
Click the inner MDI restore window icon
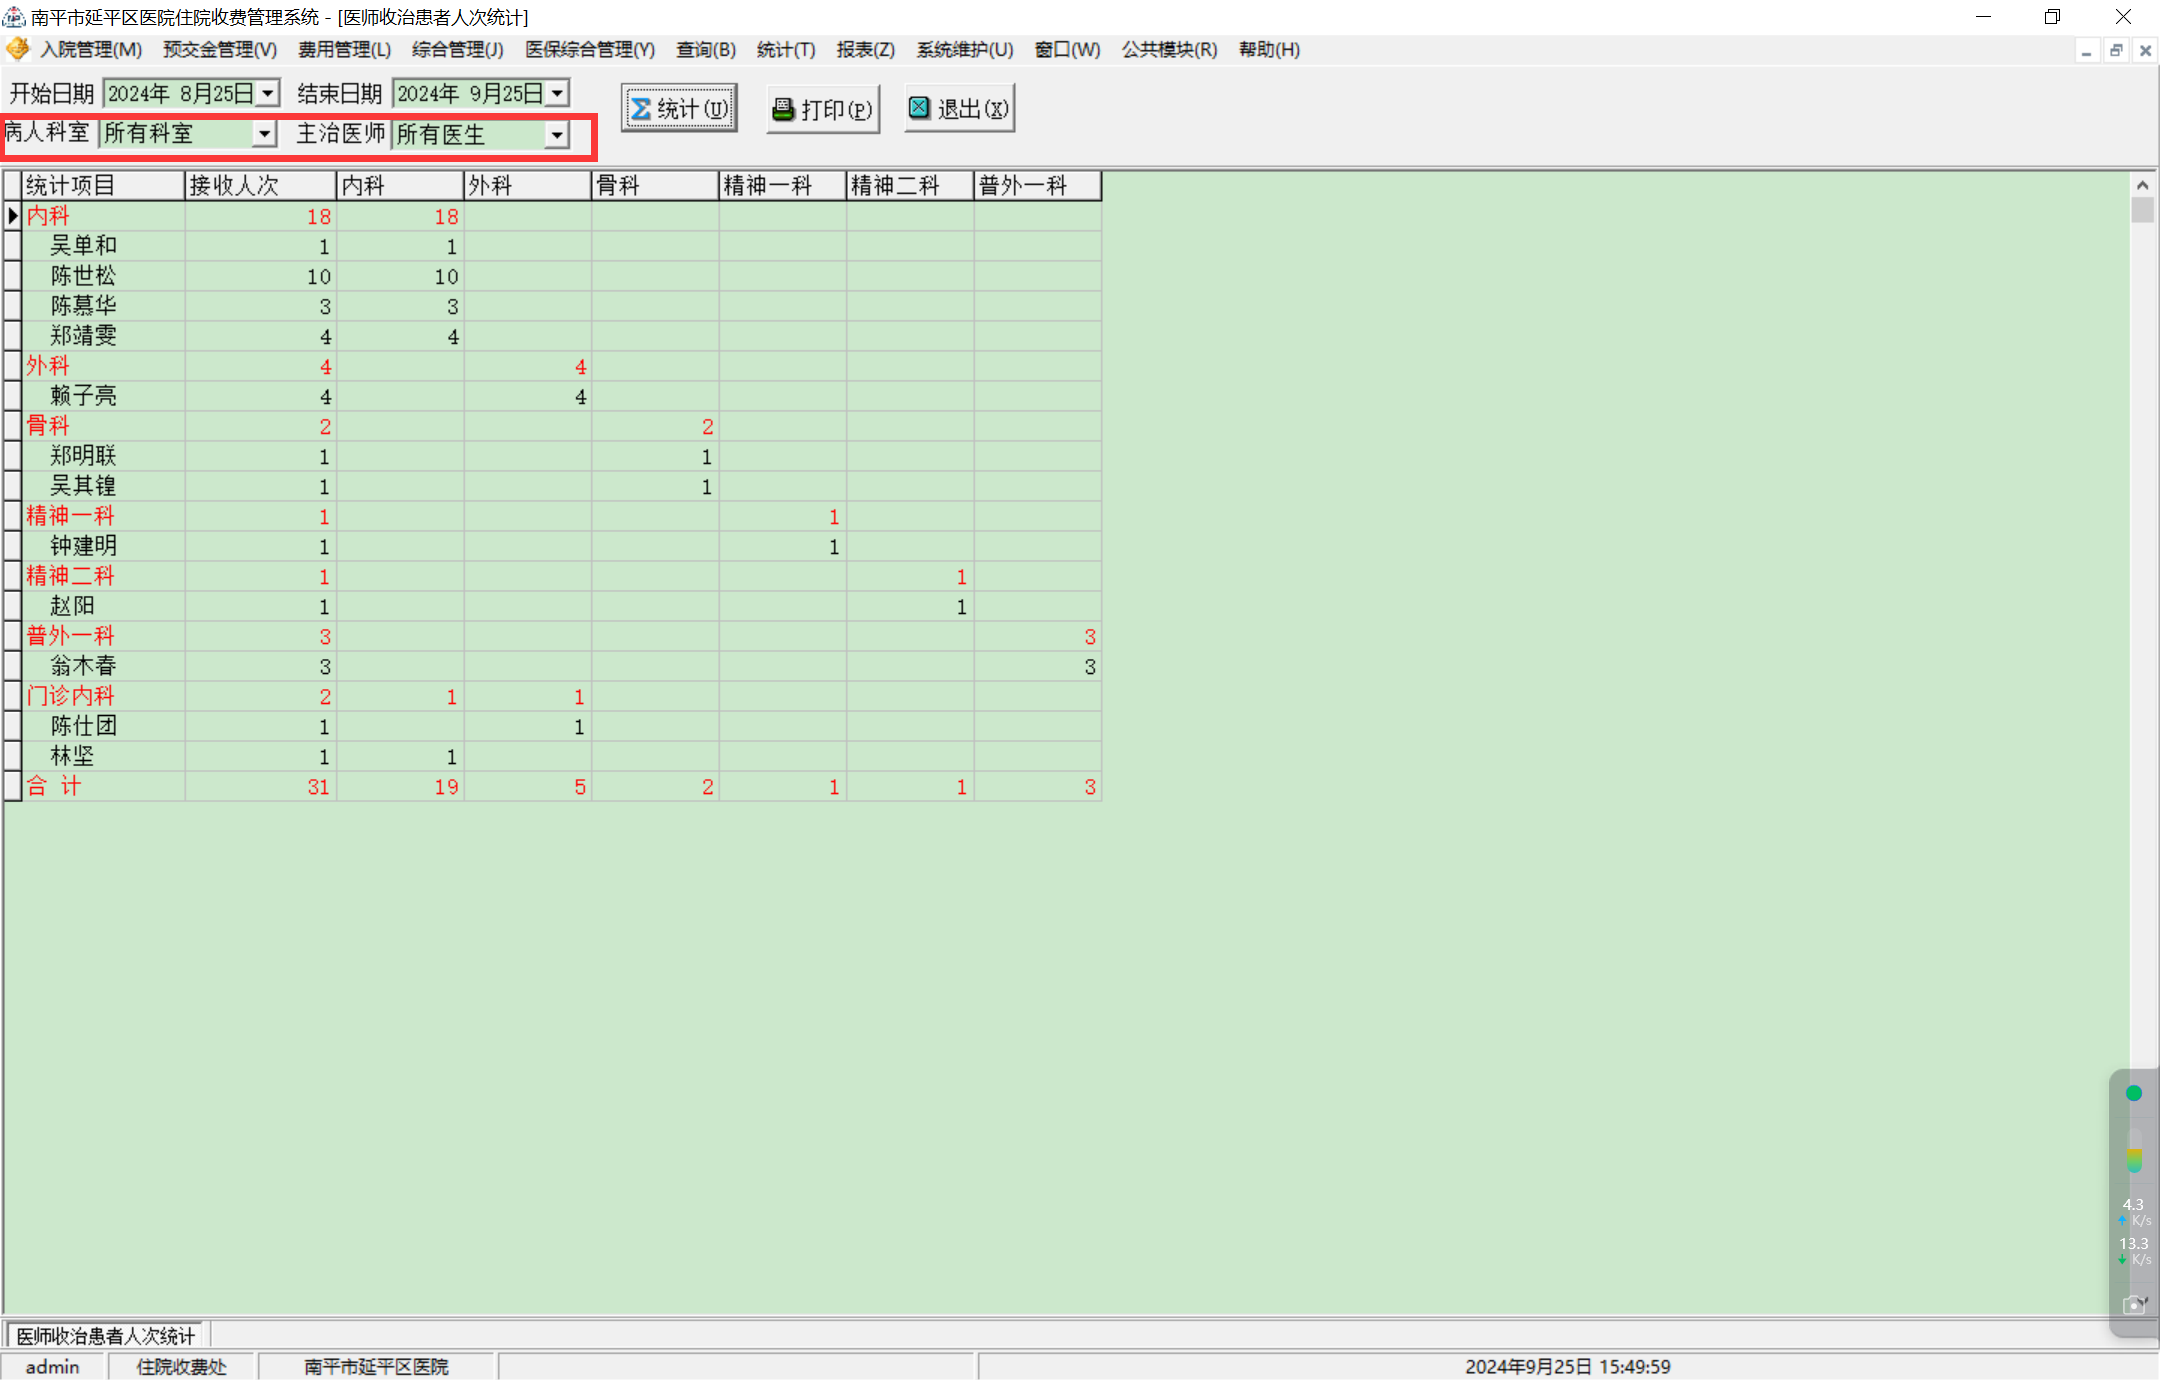(x=2116, y=50)
